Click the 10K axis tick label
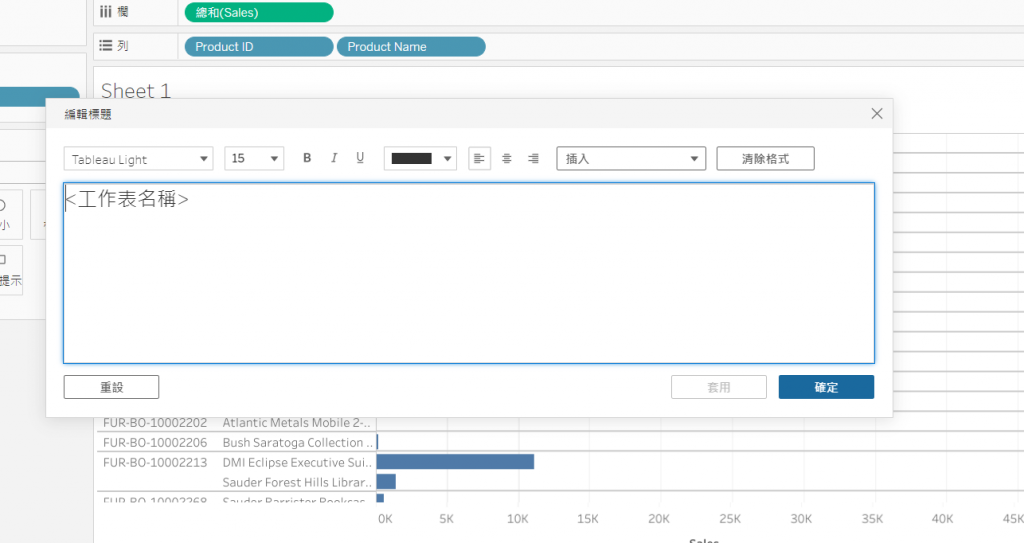 (518, 519)
